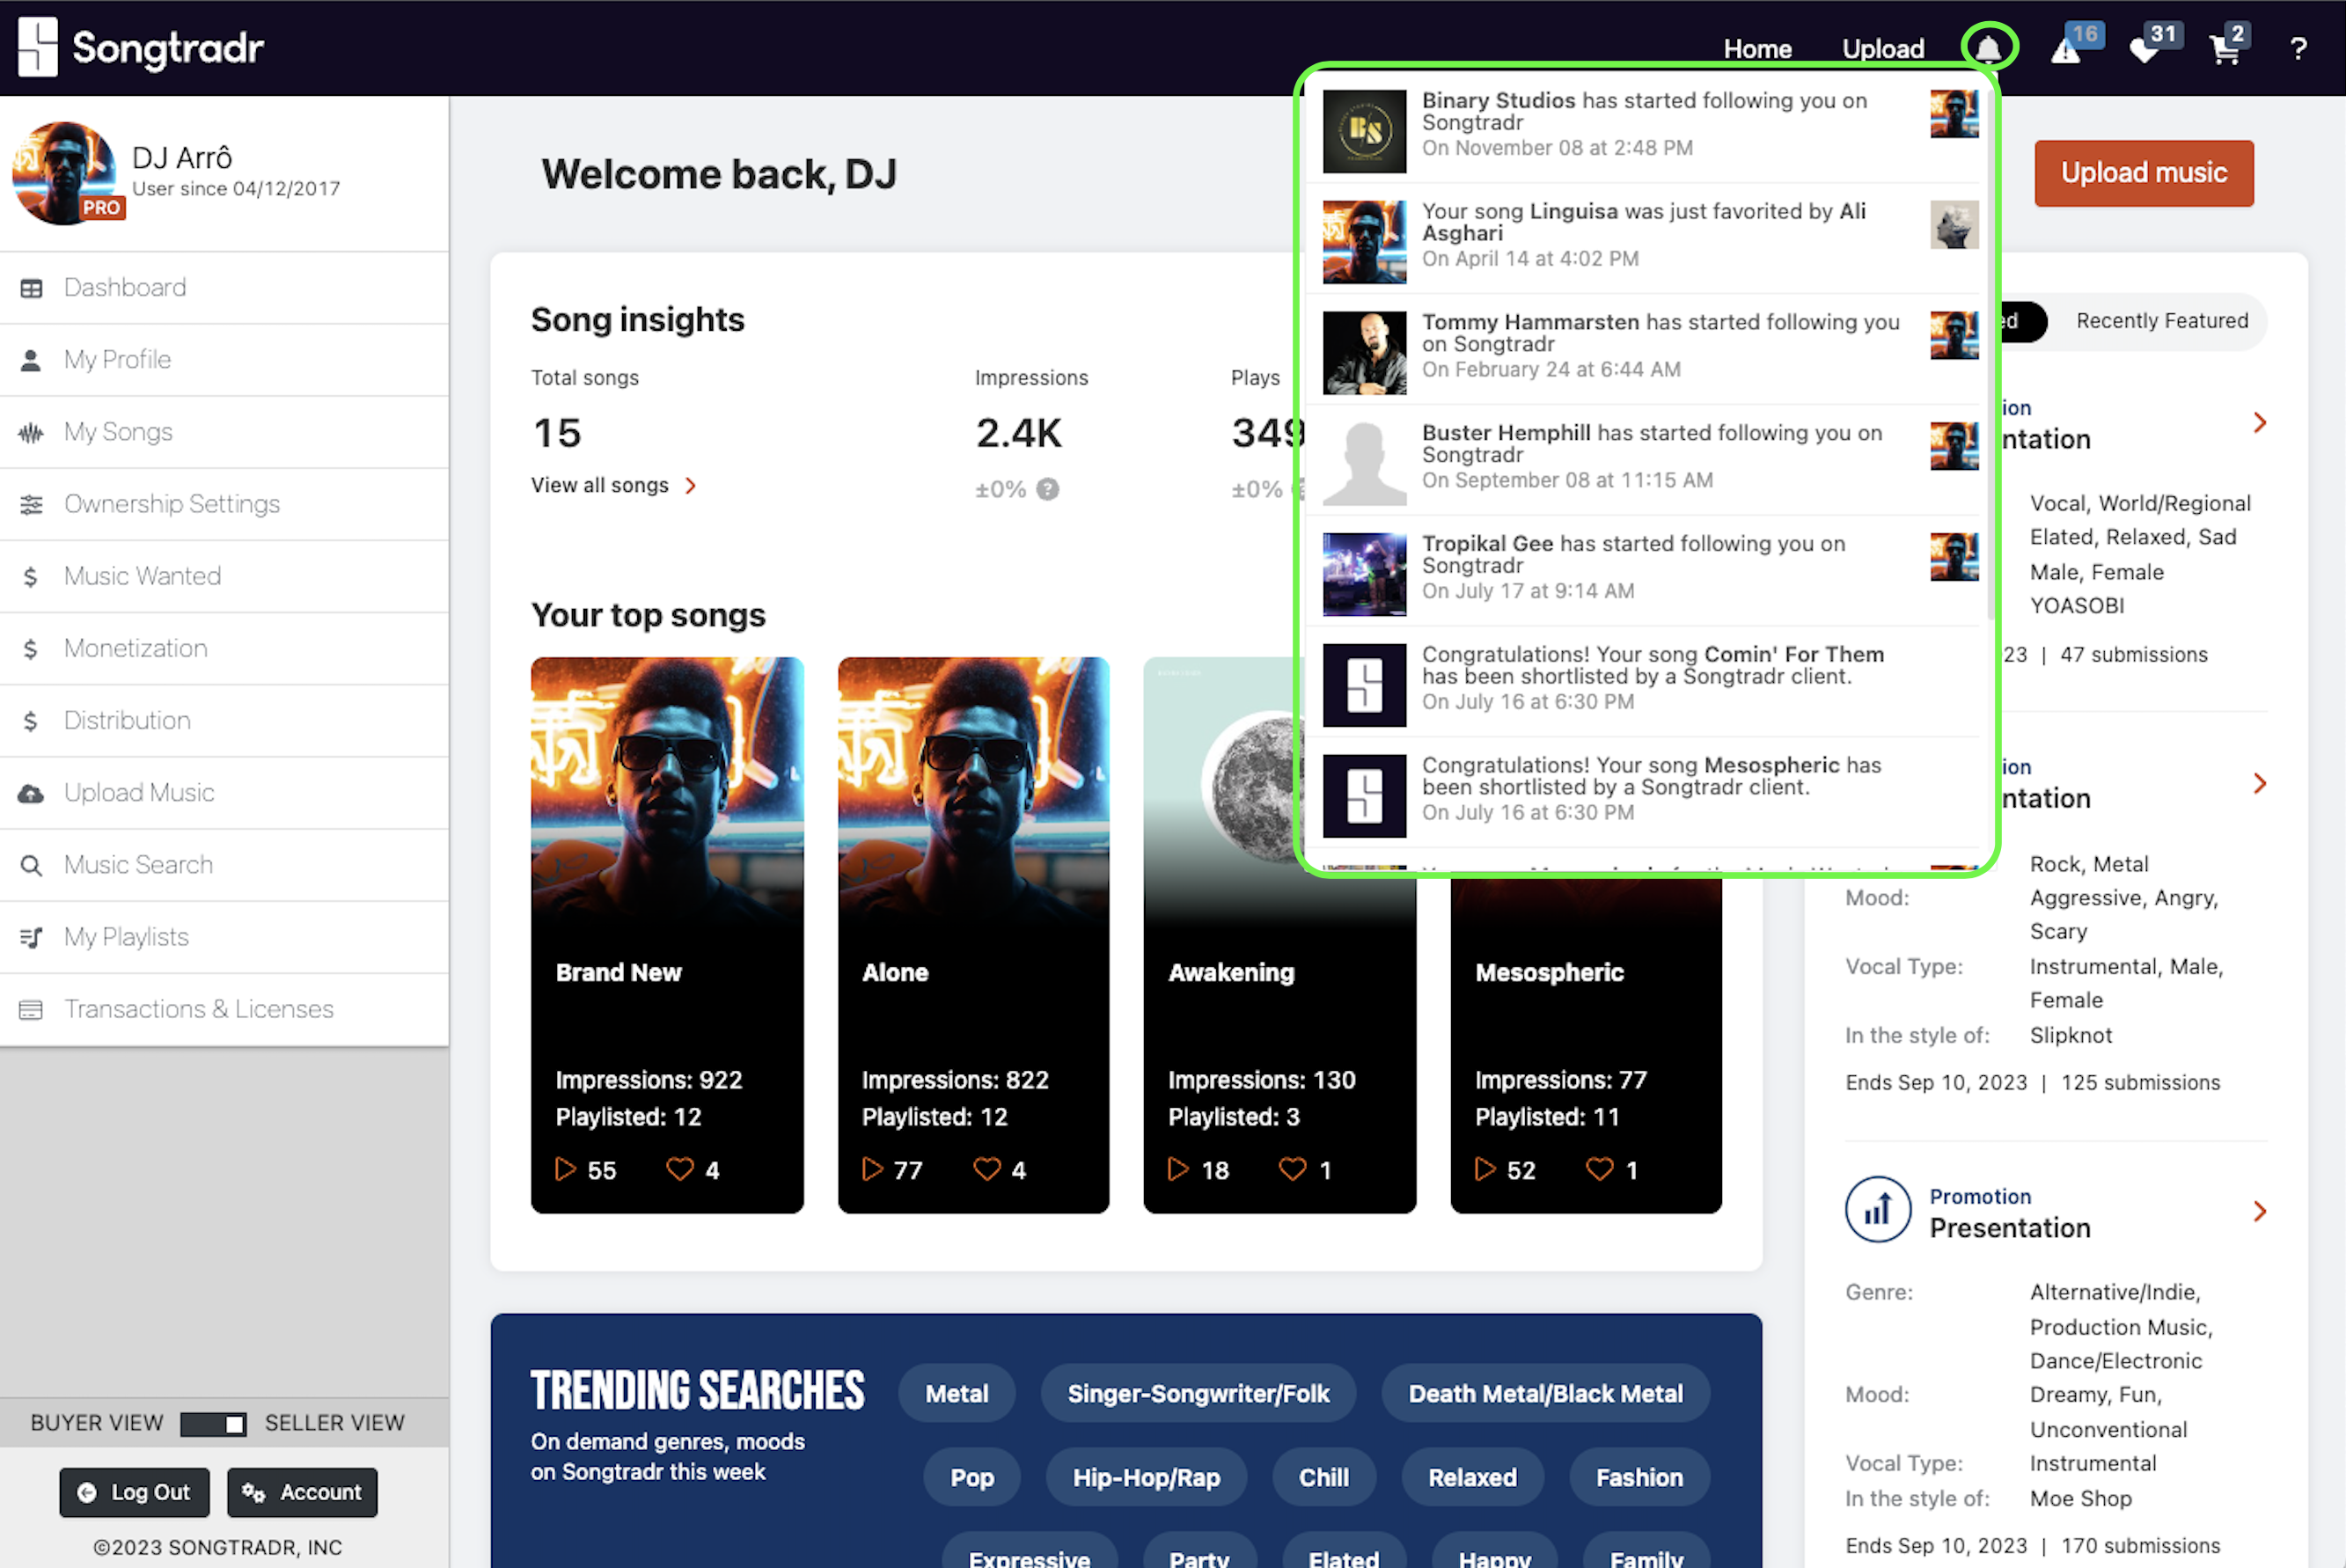Screen dimensions: 2346x1568
Task: Favorite heart on Alone card
Action: tap(987, 1169)
